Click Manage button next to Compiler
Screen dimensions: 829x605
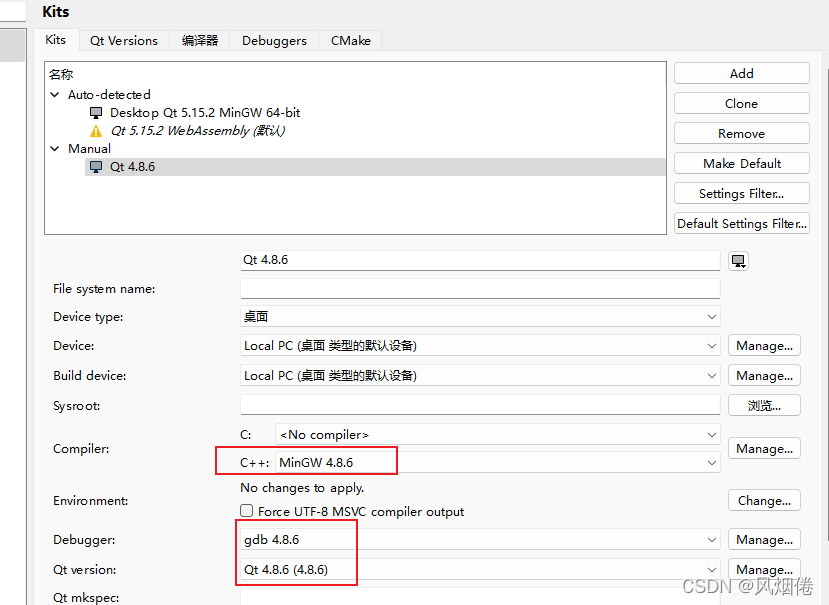click(764, 448)
